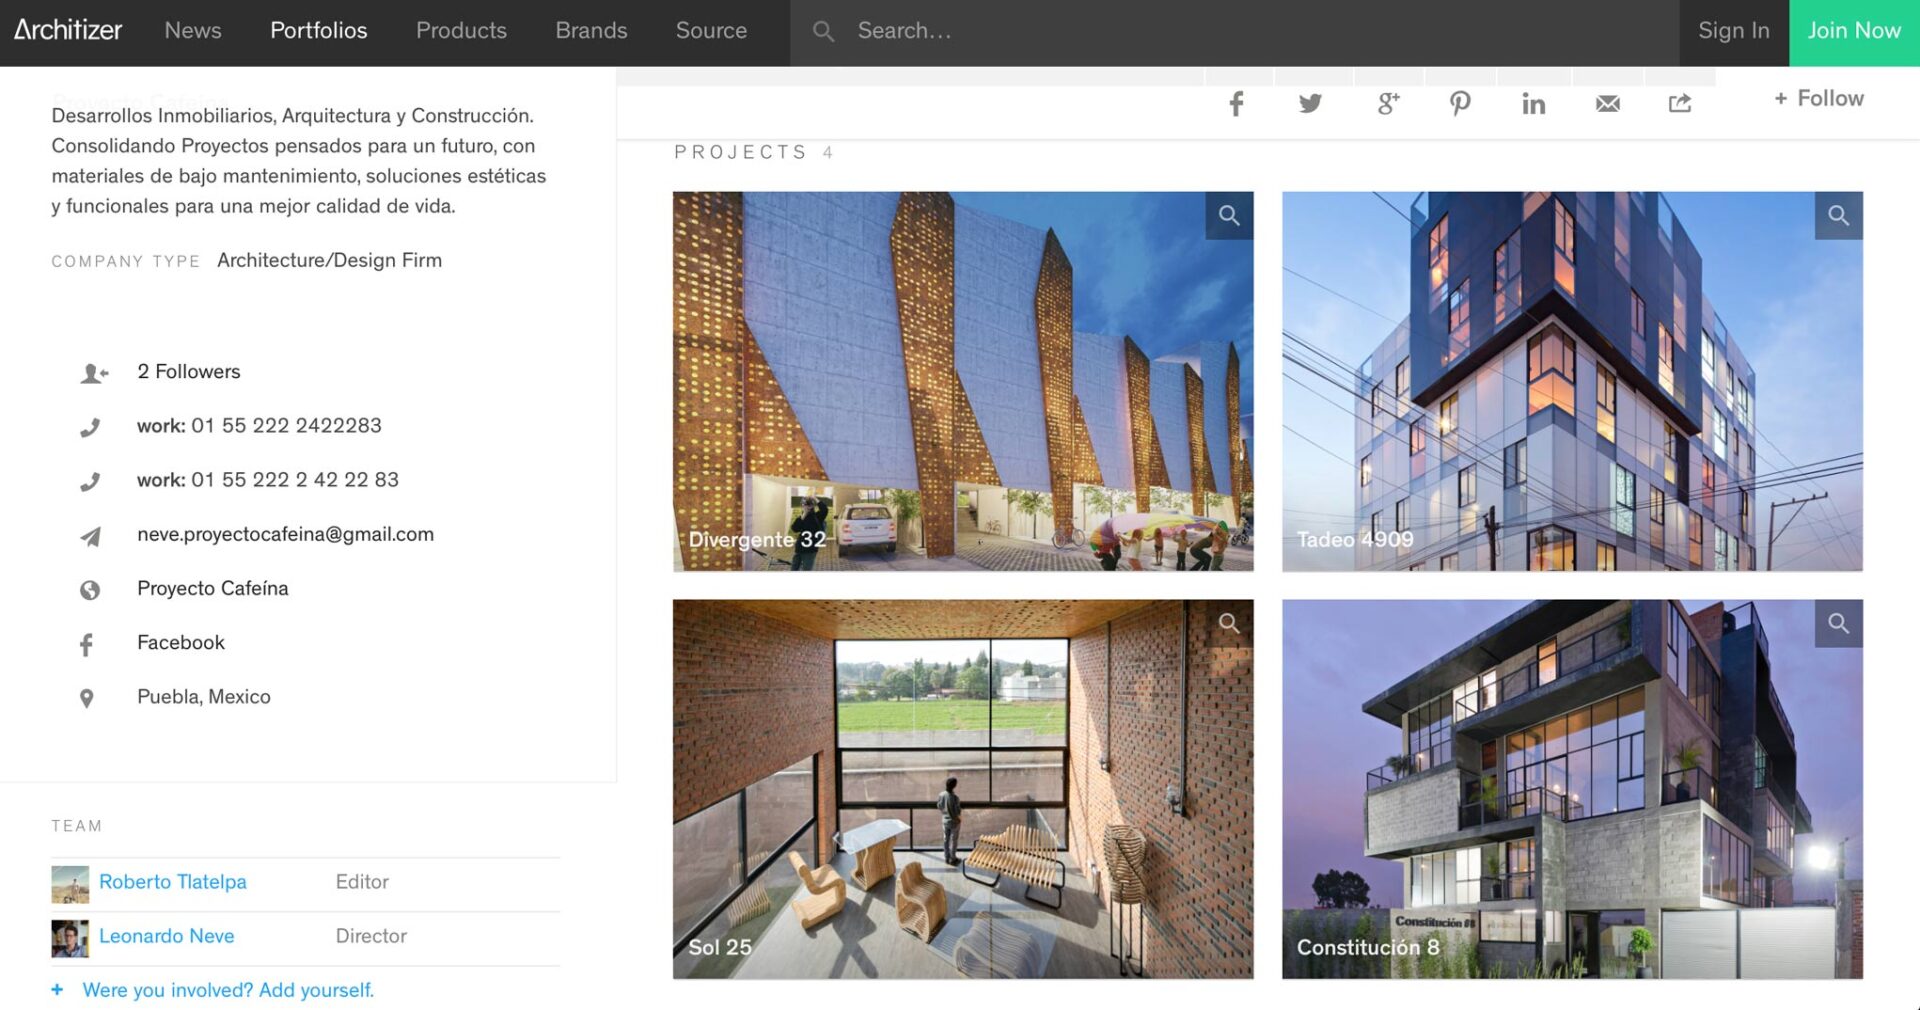
Task: Share profile on Facebook icon
Action: pyautogui.click(x=1236, y=104)
